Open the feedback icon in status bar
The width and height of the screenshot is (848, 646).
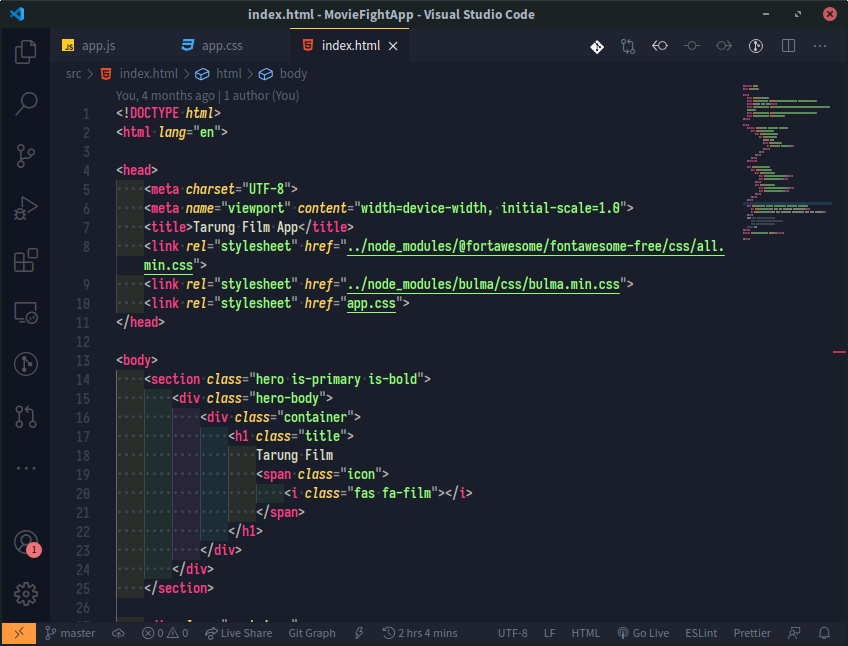(x=794, y=633)
